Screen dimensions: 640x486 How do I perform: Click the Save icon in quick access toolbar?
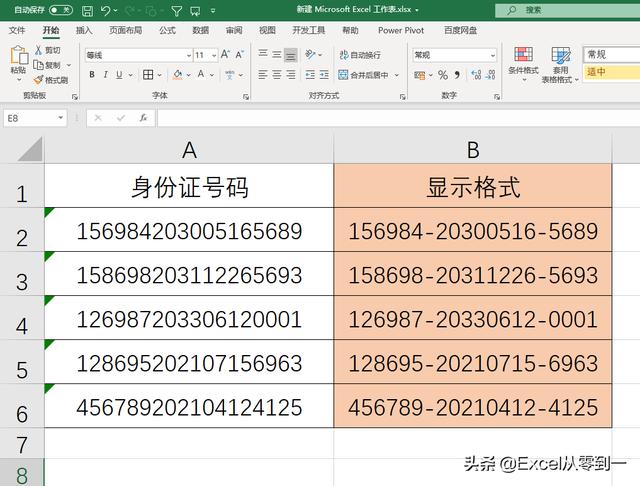click(87, 10)
